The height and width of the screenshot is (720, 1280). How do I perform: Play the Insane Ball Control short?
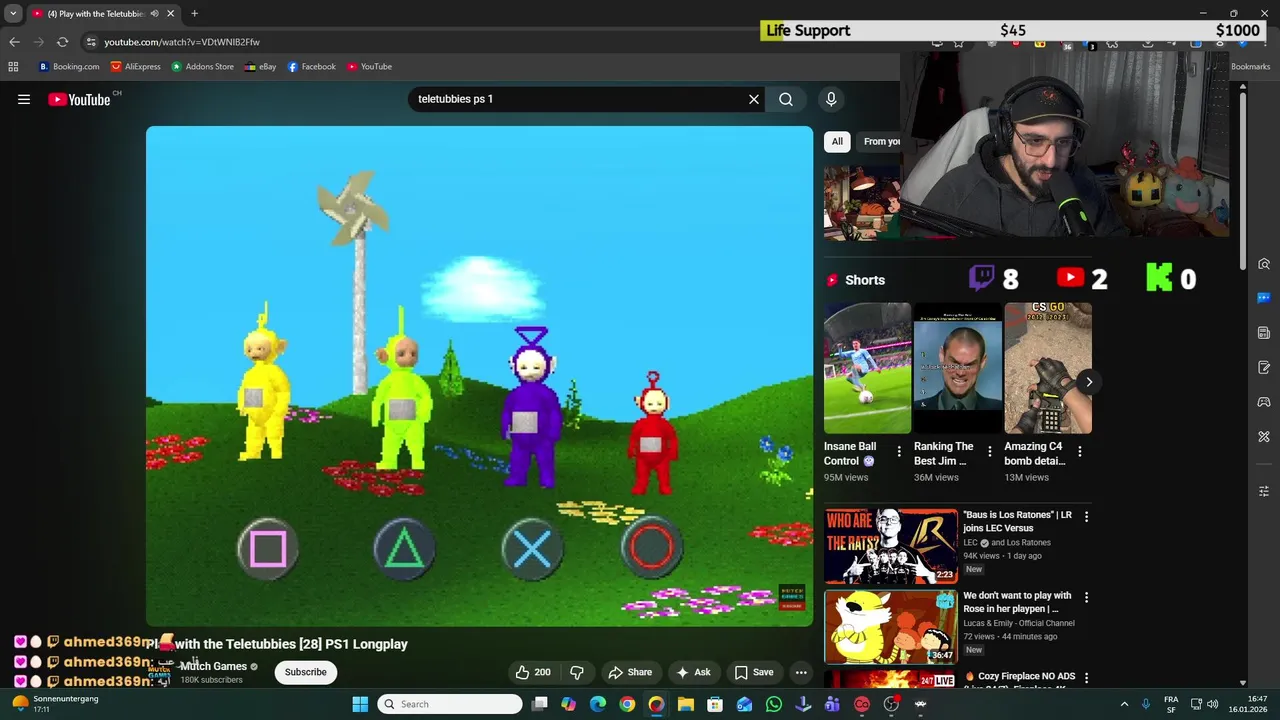(867, 368)
